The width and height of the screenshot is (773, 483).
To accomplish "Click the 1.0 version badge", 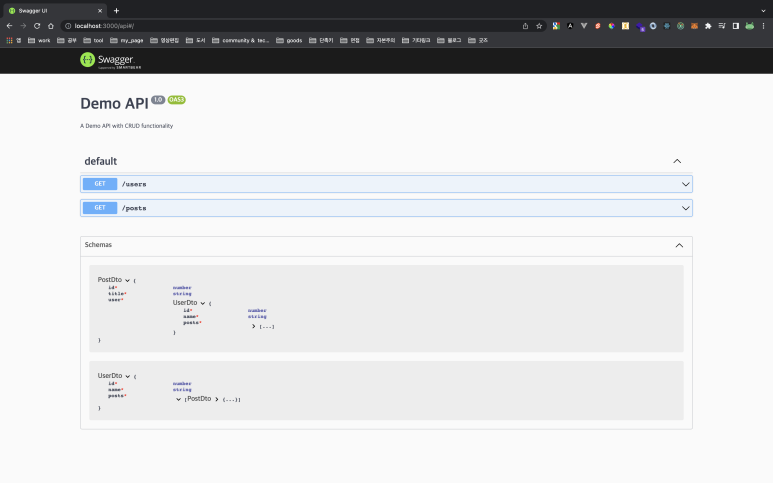I will 158,100.
